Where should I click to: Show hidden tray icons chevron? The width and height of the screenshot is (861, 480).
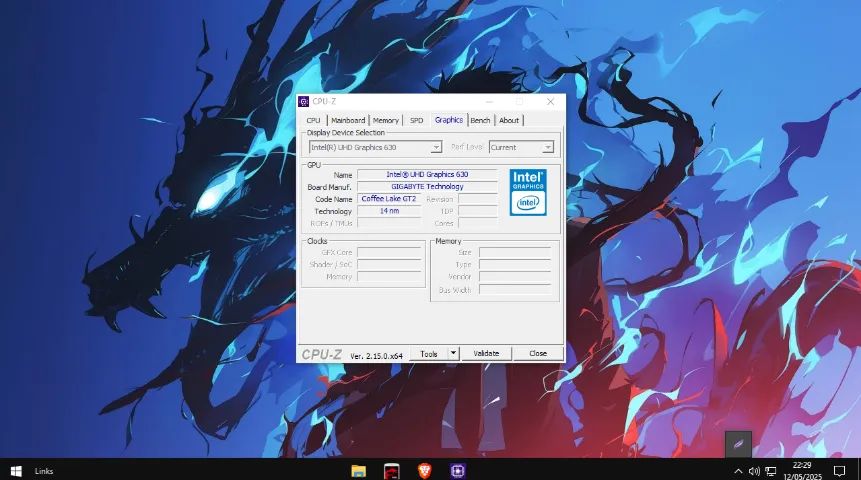tap(738, 471)
